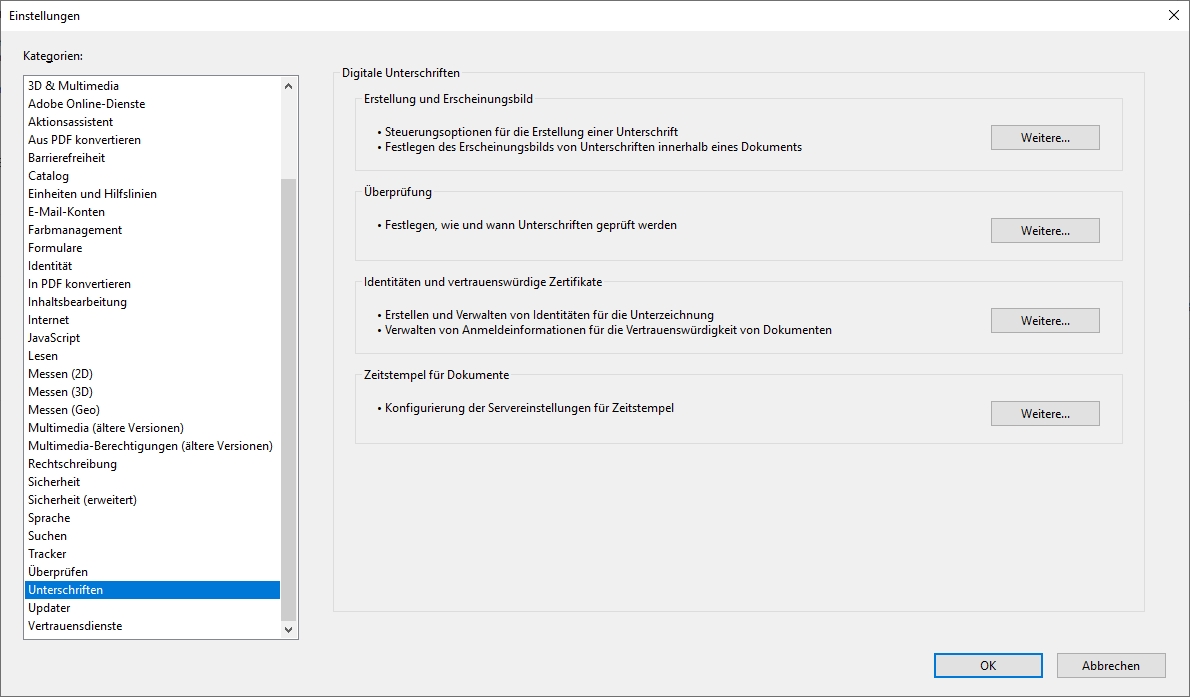Open the Barrierefreiheit category
The image size is (1190, 697).
(66, 158)
